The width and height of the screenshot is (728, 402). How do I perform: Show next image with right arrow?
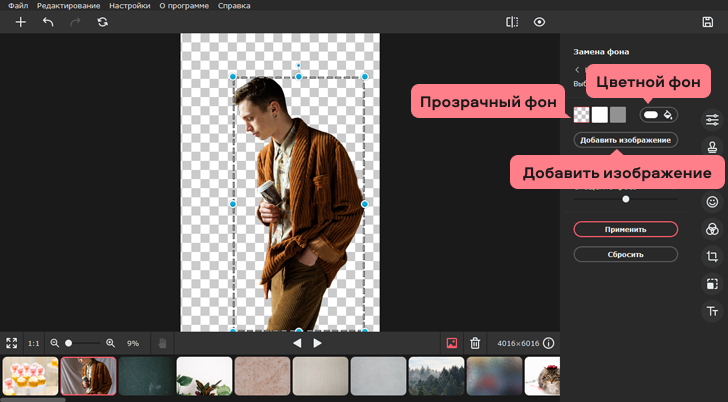[318, 343]
